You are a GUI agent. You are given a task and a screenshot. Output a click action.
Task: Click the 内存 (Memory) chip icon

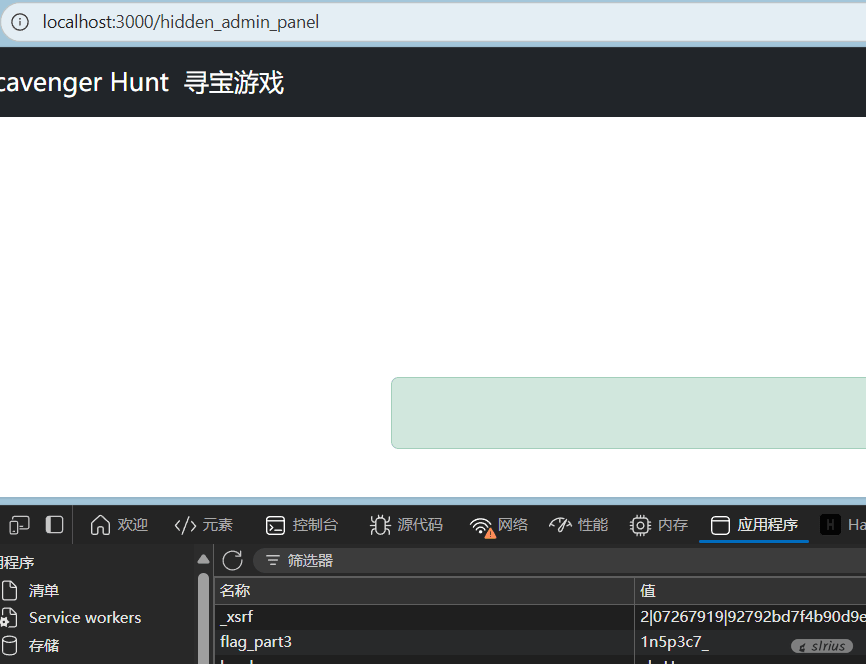pos(640,525)
